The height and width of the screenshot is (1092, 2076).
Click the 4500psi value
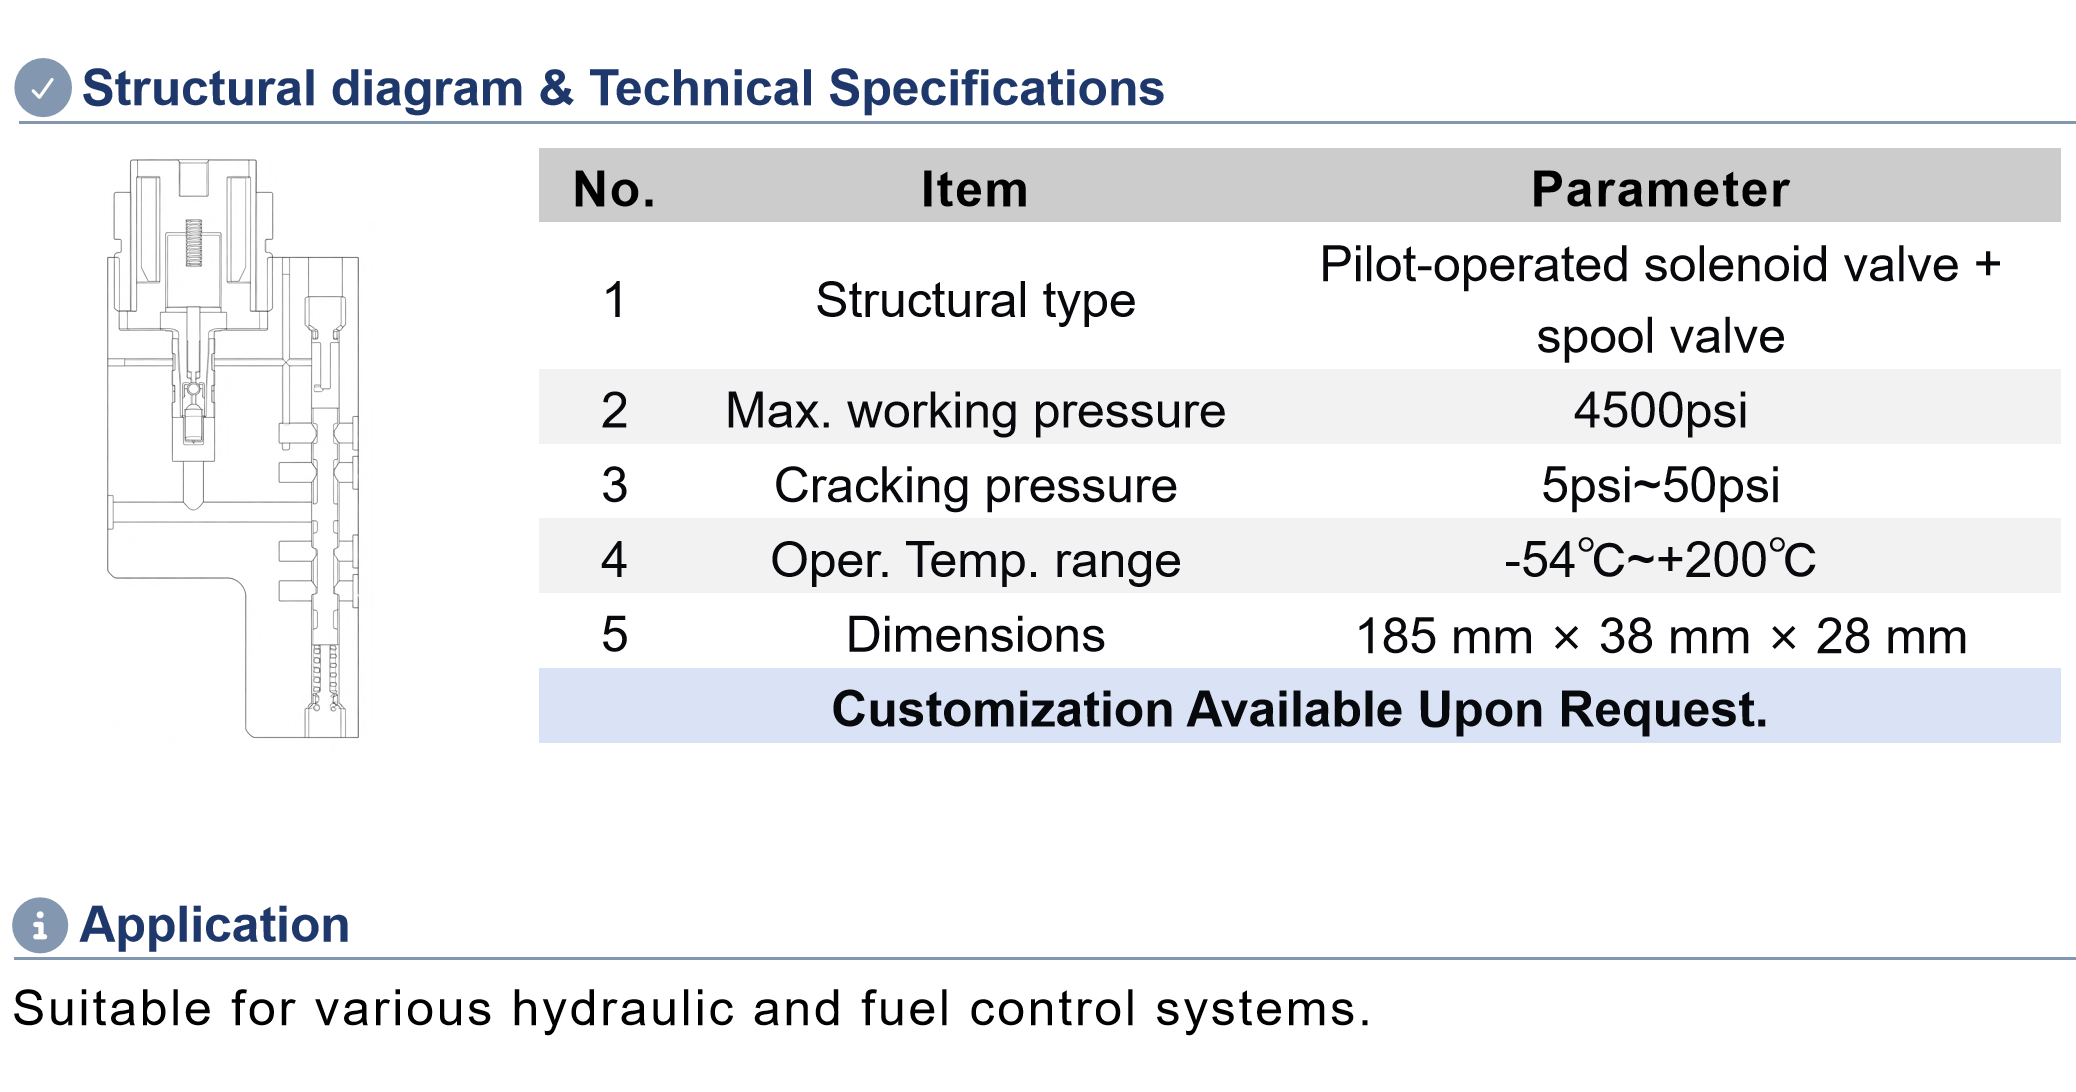(x=1660, y=410)
